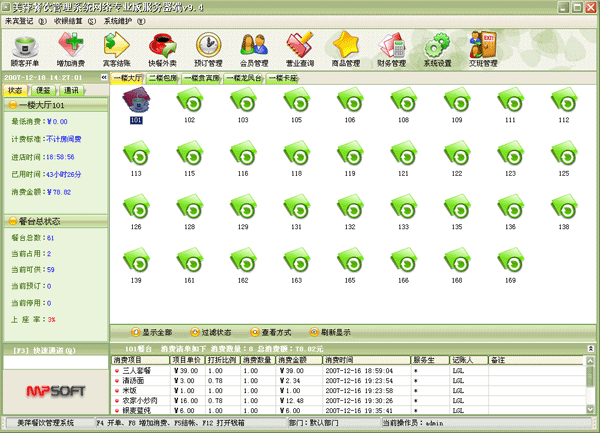Collapse the 餐台总状态 panel
Viewport: 600px width, 433px height.
pos(98,221)
